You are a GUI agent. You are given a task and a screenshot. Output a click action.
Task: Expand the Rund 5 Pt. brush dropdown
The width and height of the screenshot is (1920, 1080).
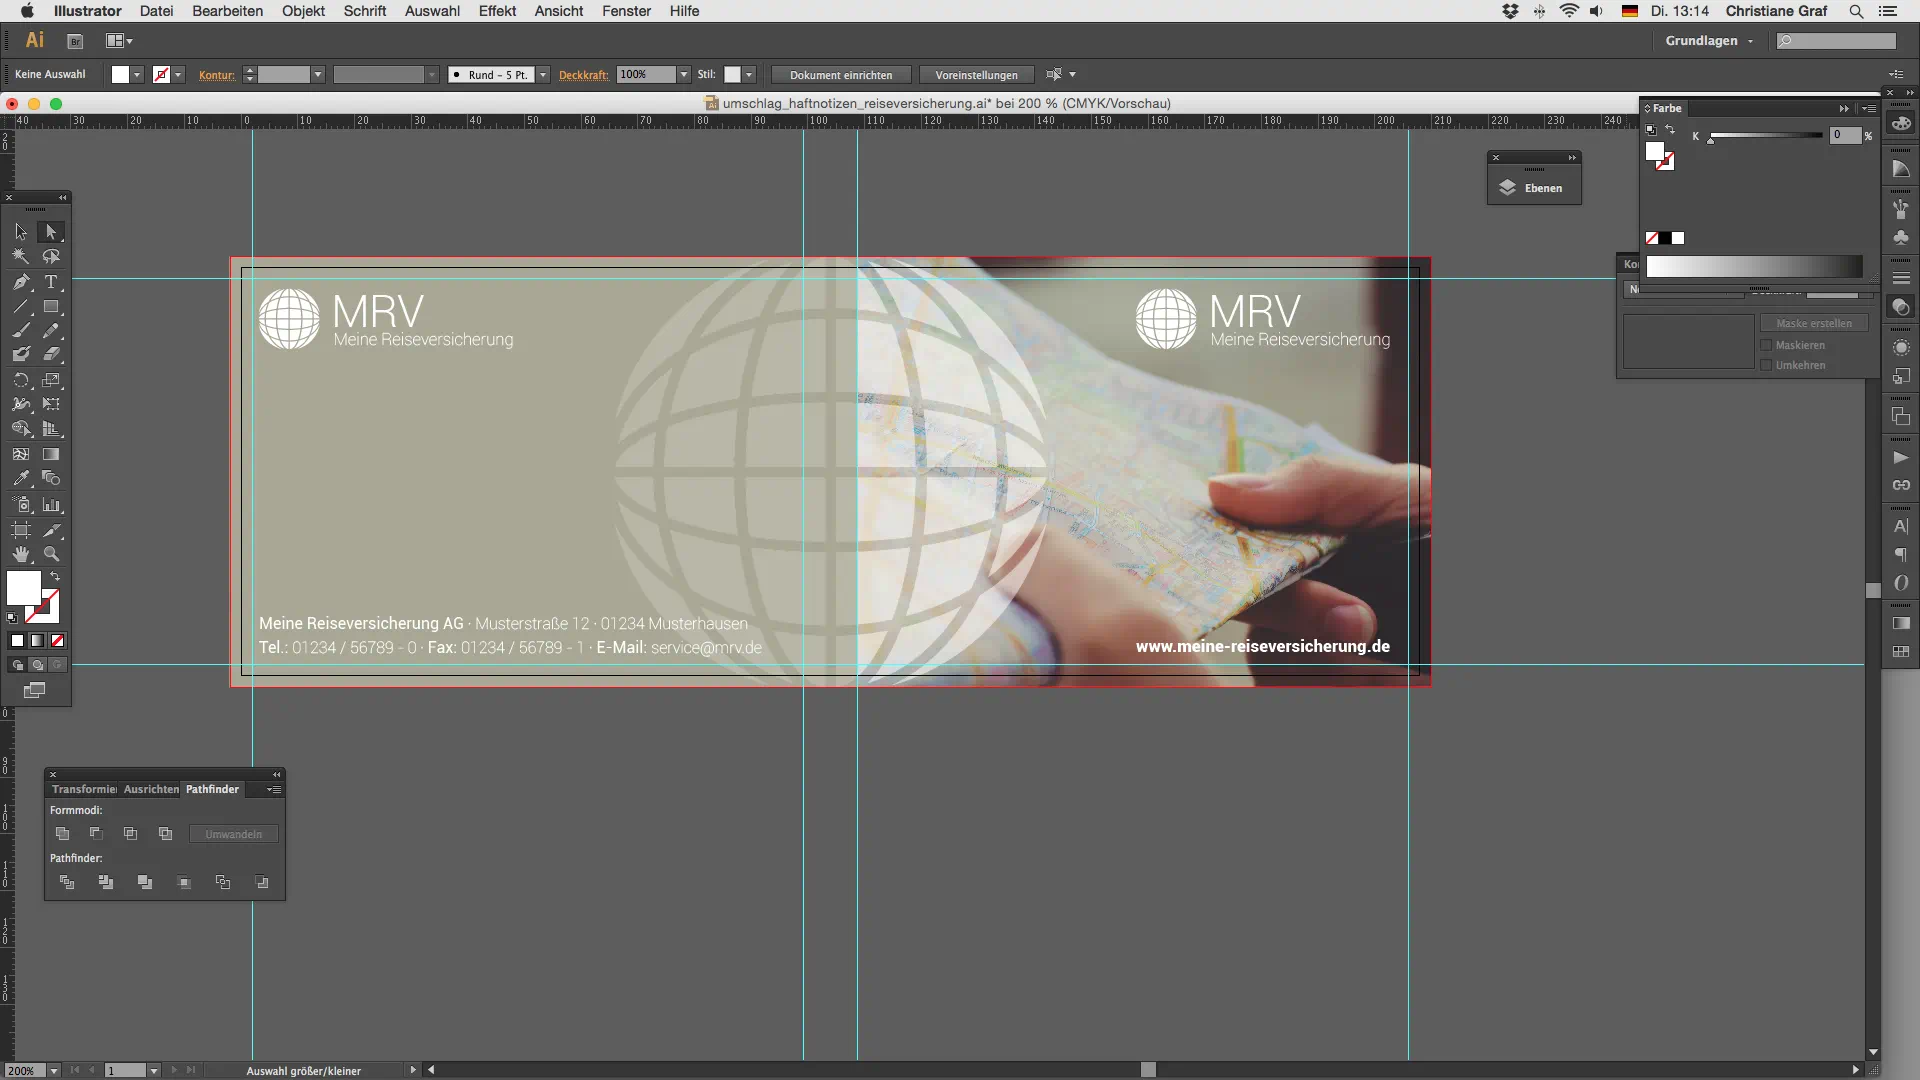543,75
